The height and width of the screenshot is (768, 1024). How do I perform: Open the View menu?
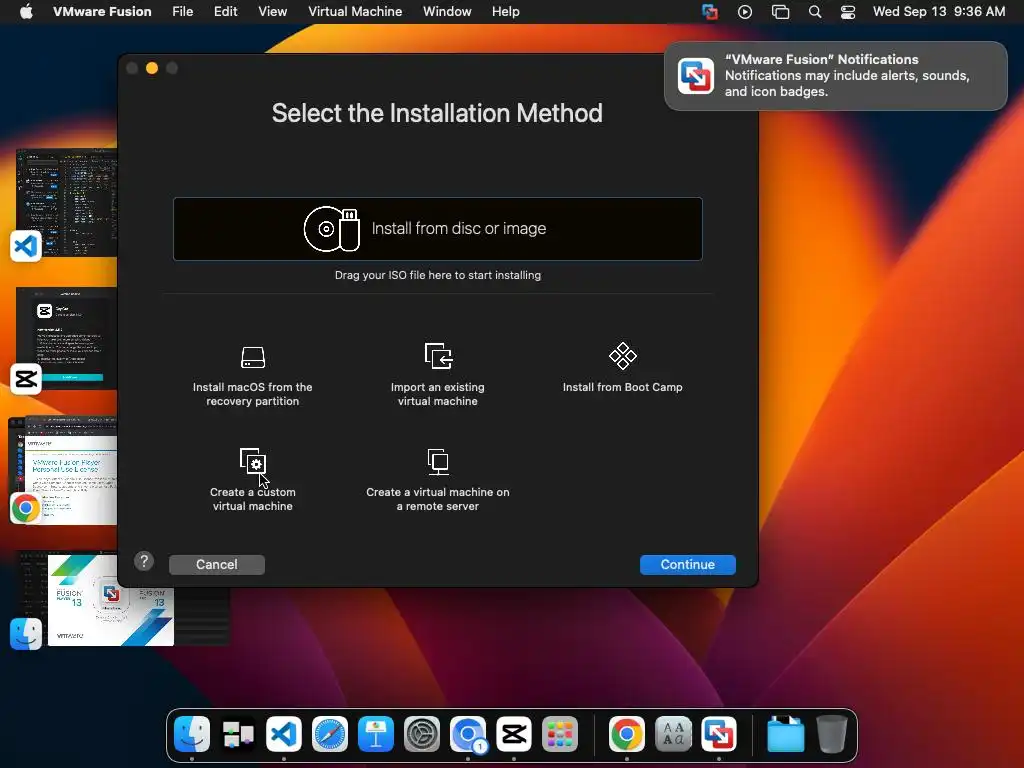tap(272, 12)
